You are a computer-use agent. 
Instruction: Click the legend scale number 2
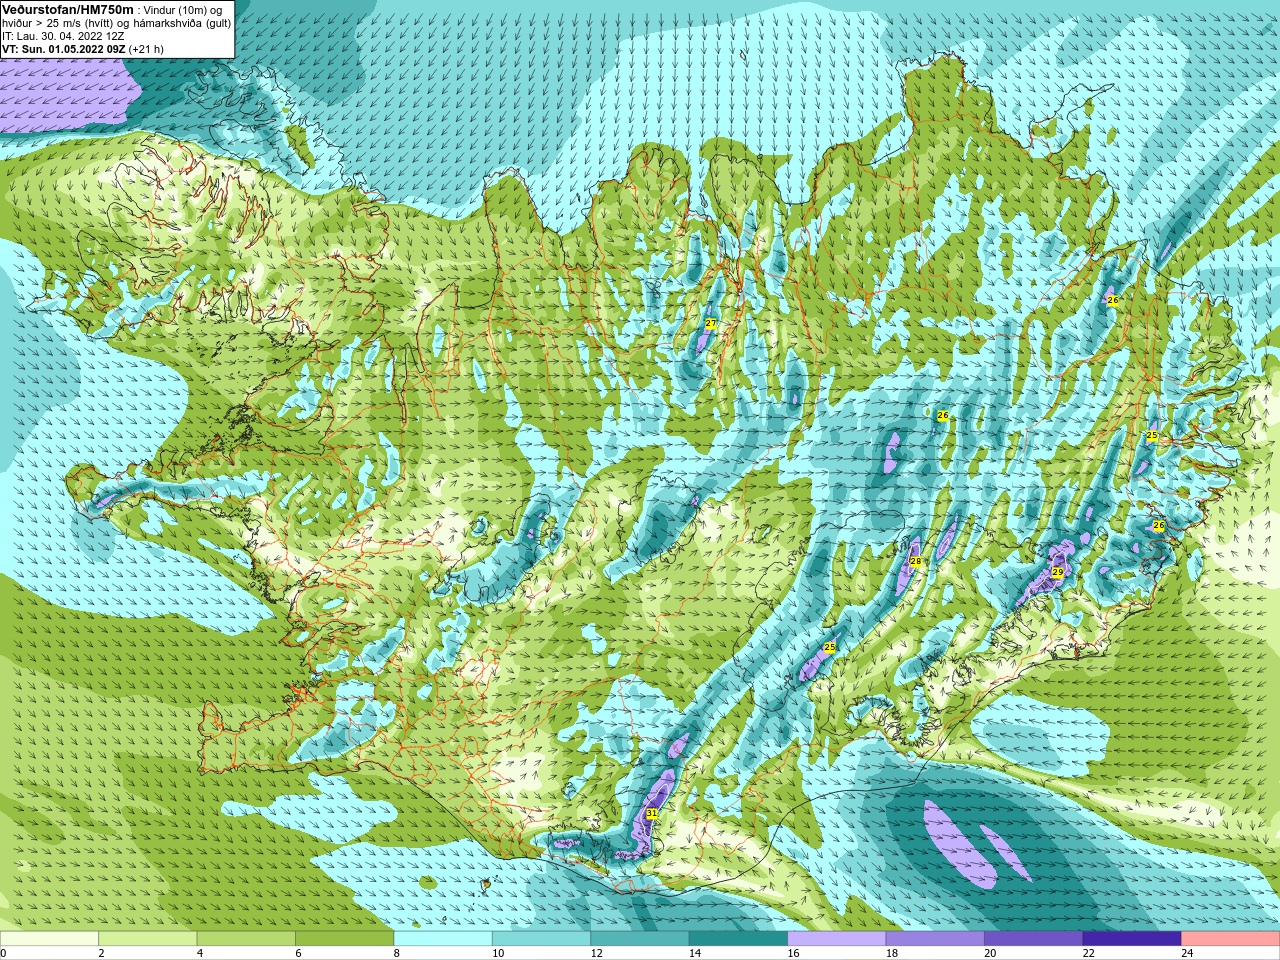[x=101, y=953]
